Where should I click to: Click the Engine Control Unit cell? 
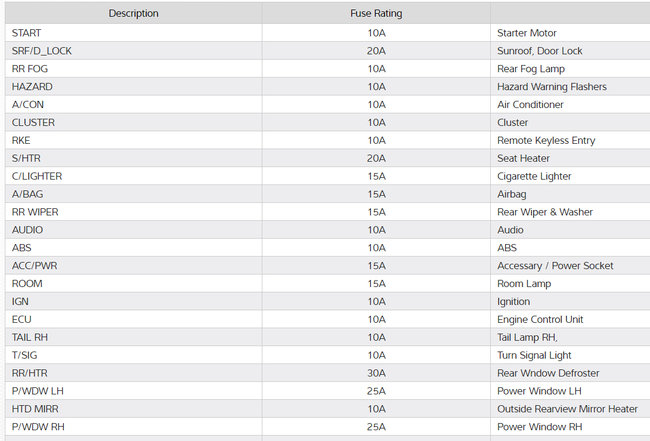pyautogui.click(x=540, y=320)
